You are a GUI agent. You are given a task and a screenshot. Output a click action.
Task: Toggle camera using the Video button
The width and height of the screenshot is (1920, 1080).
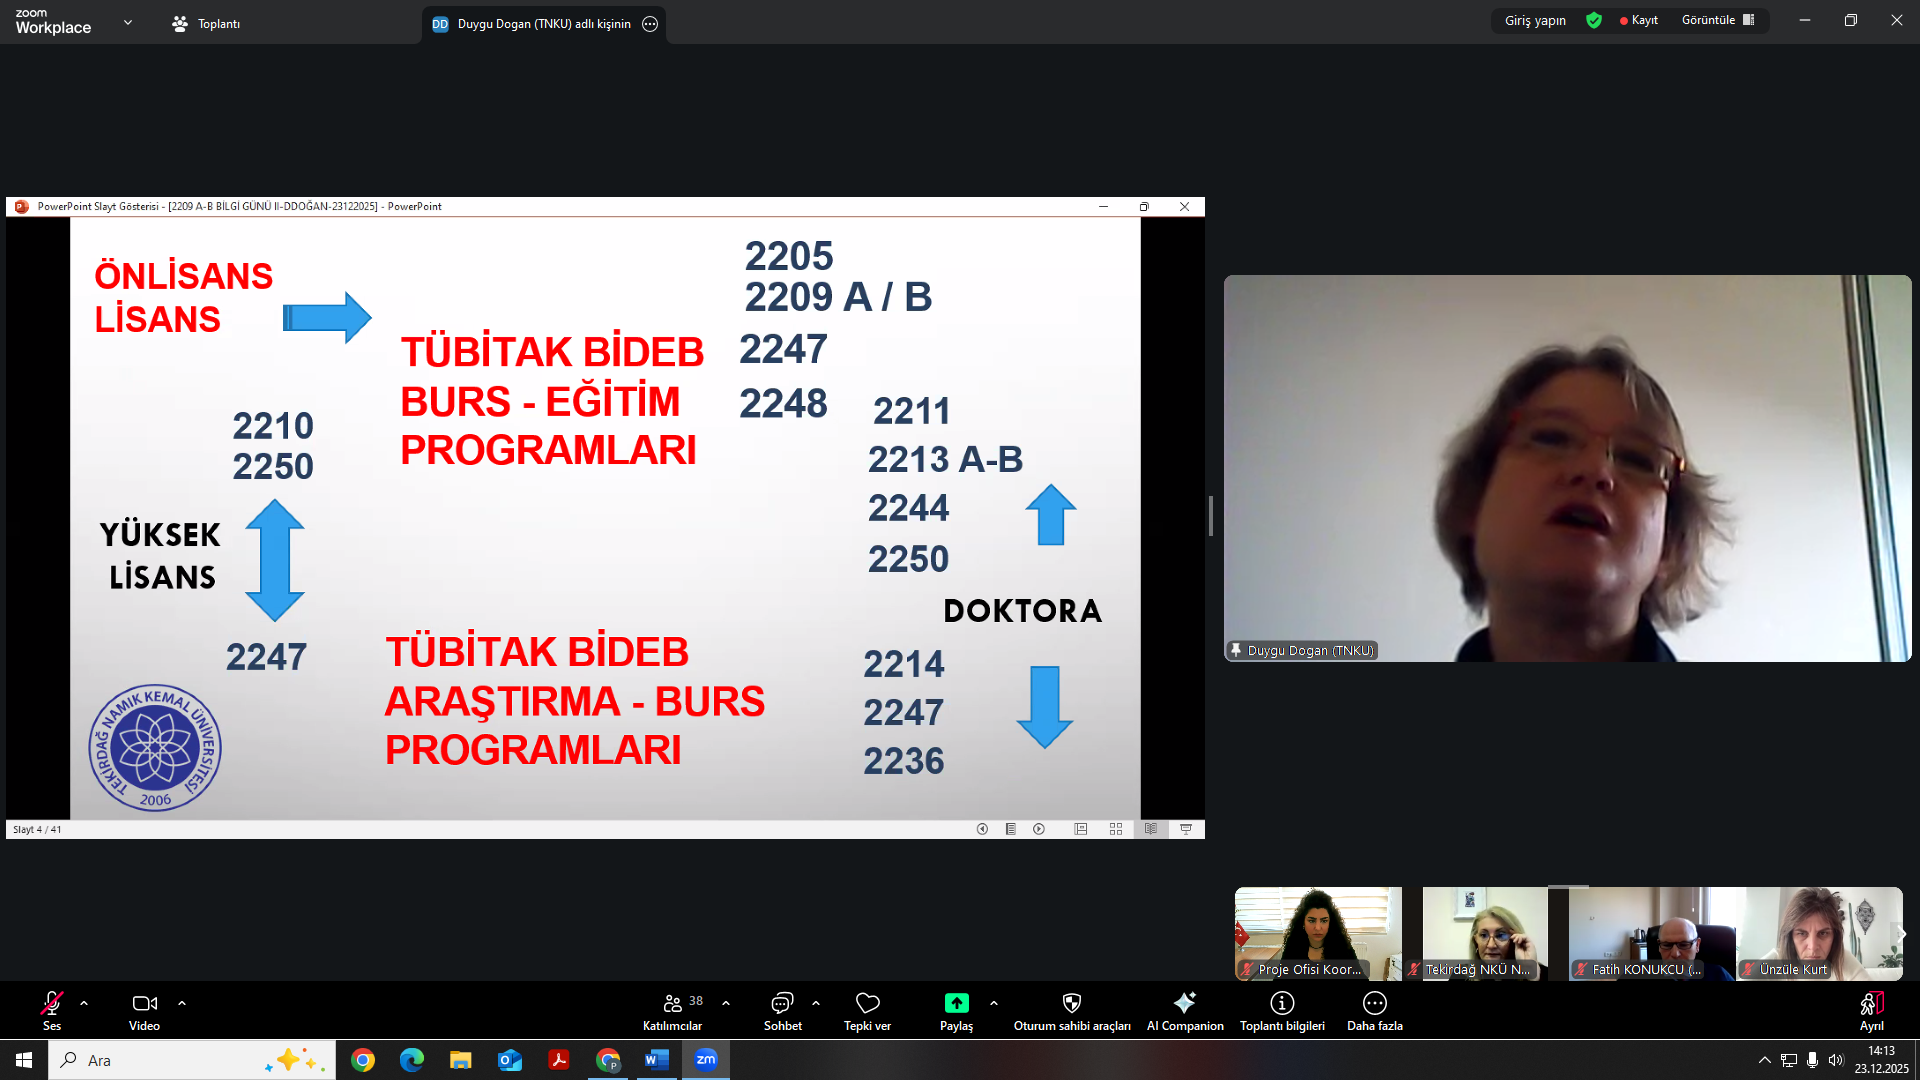(144, 1003)
